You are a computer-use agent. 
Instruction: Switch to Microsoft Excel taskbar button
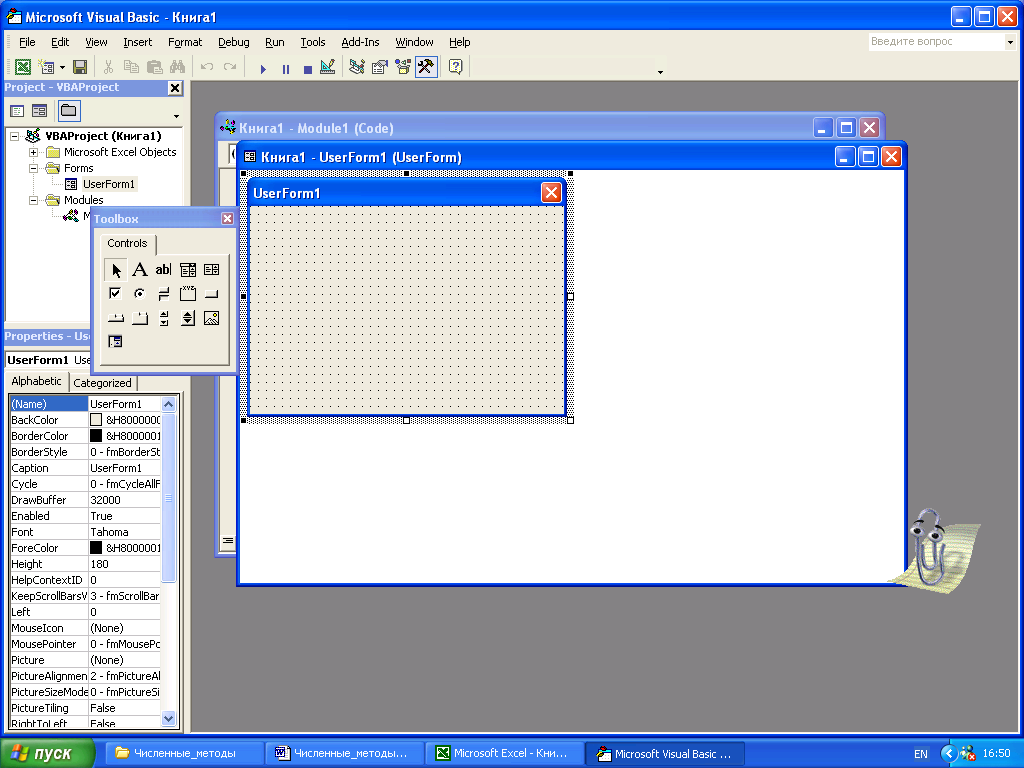[x=504, y=753]
